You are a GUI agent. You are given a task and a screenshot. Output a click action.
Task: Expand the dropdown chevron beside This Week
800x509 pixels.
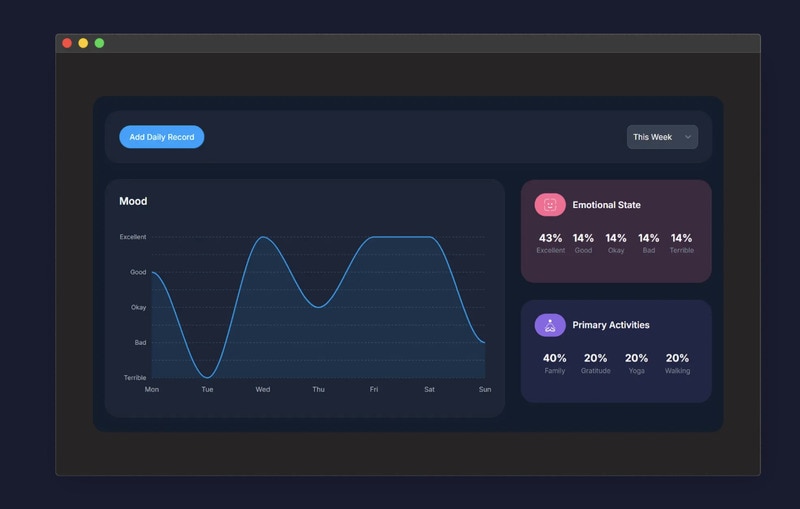pyautogui.click(x=688, y=137)
